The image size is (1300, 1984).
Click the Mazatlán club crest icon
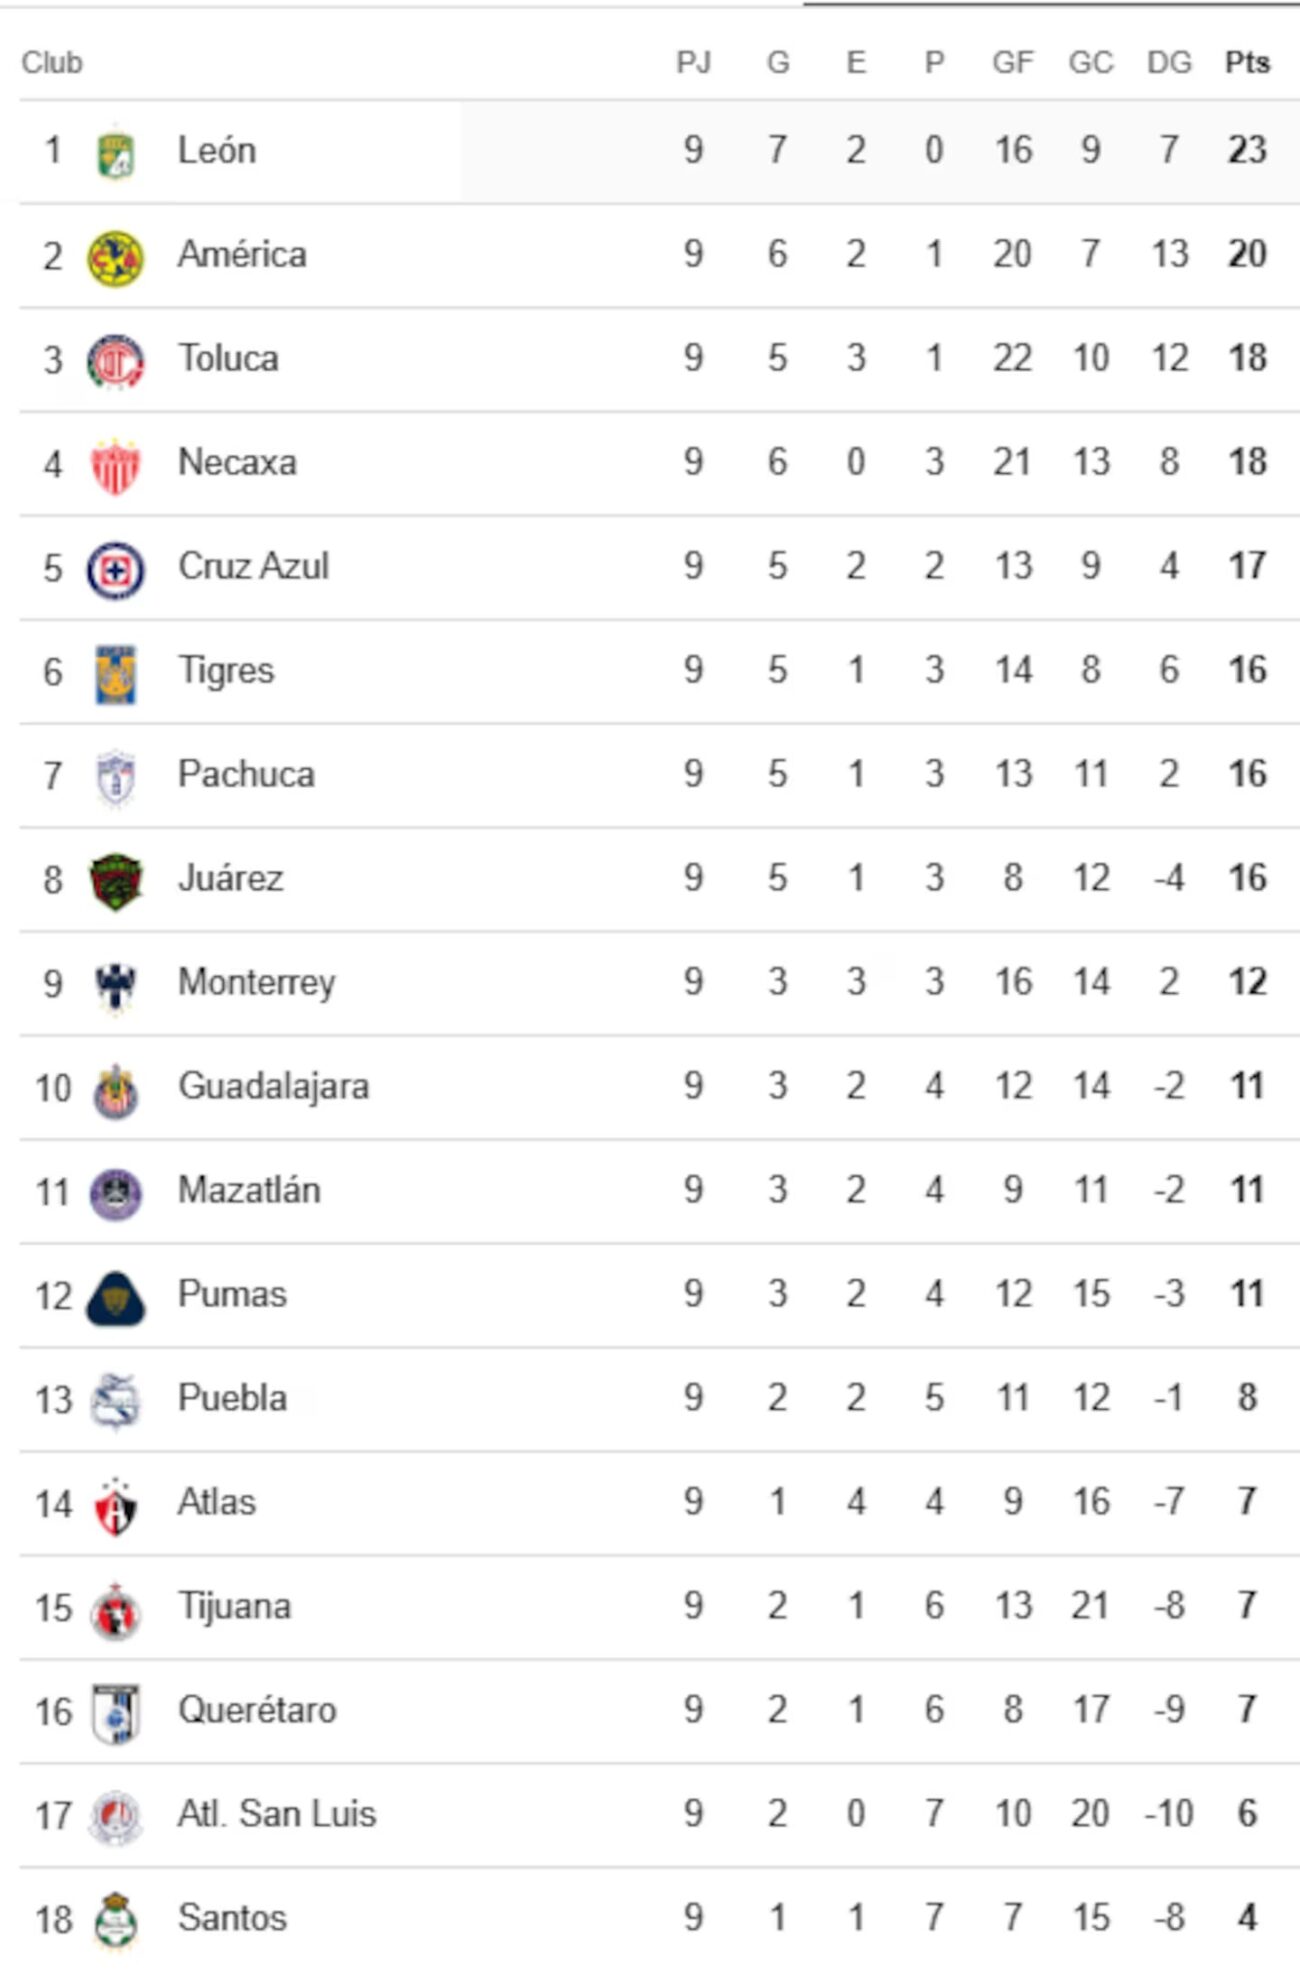116,1193
